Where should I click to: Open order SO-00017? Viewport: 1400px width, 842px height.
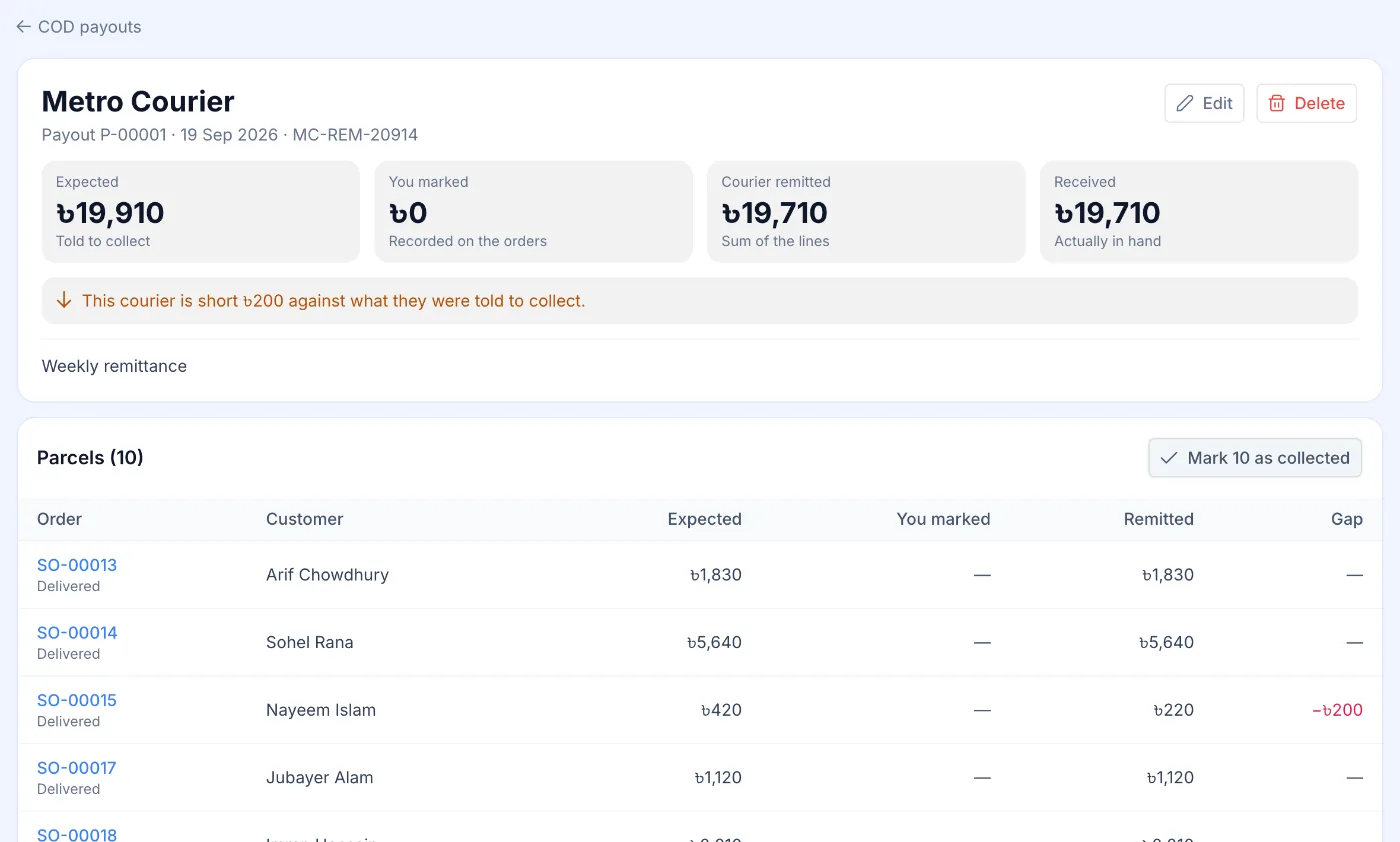tap(77, 768)
